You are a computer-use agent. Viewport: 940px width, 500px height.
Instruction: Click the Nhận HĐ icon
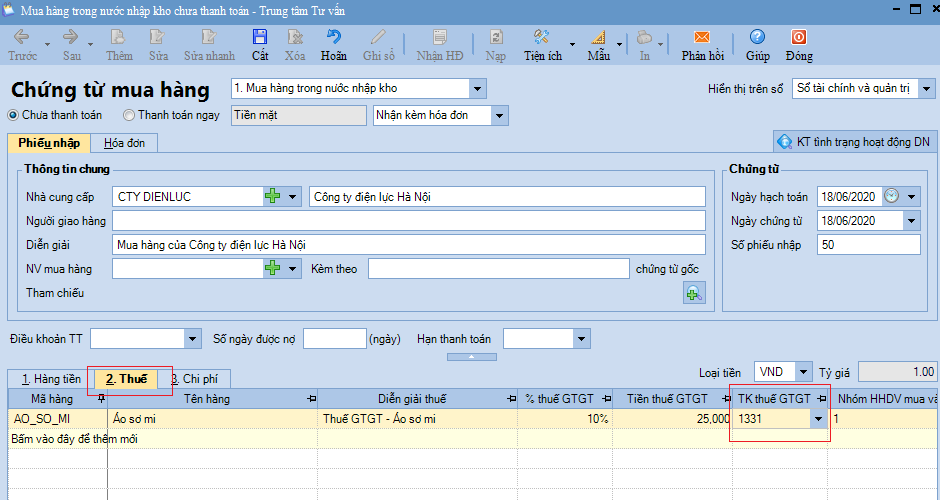[439, 37]
